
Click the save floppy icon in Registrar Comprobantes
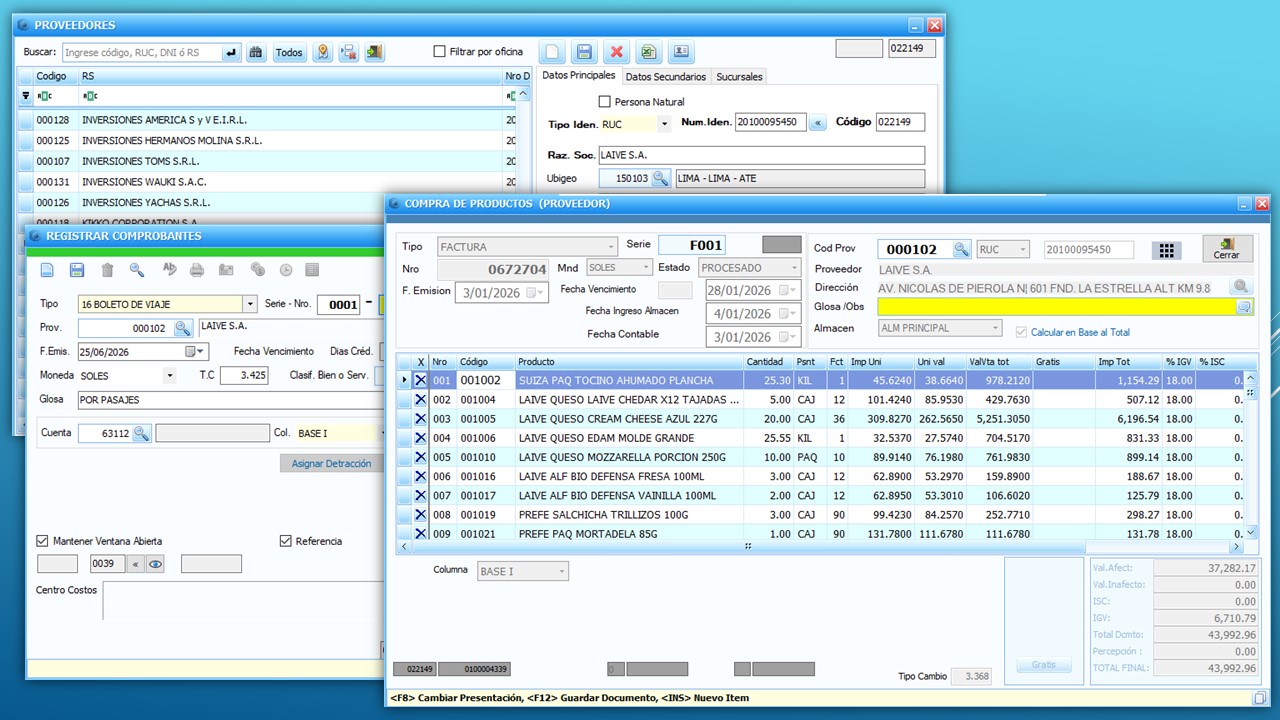[x=77, y=270]
